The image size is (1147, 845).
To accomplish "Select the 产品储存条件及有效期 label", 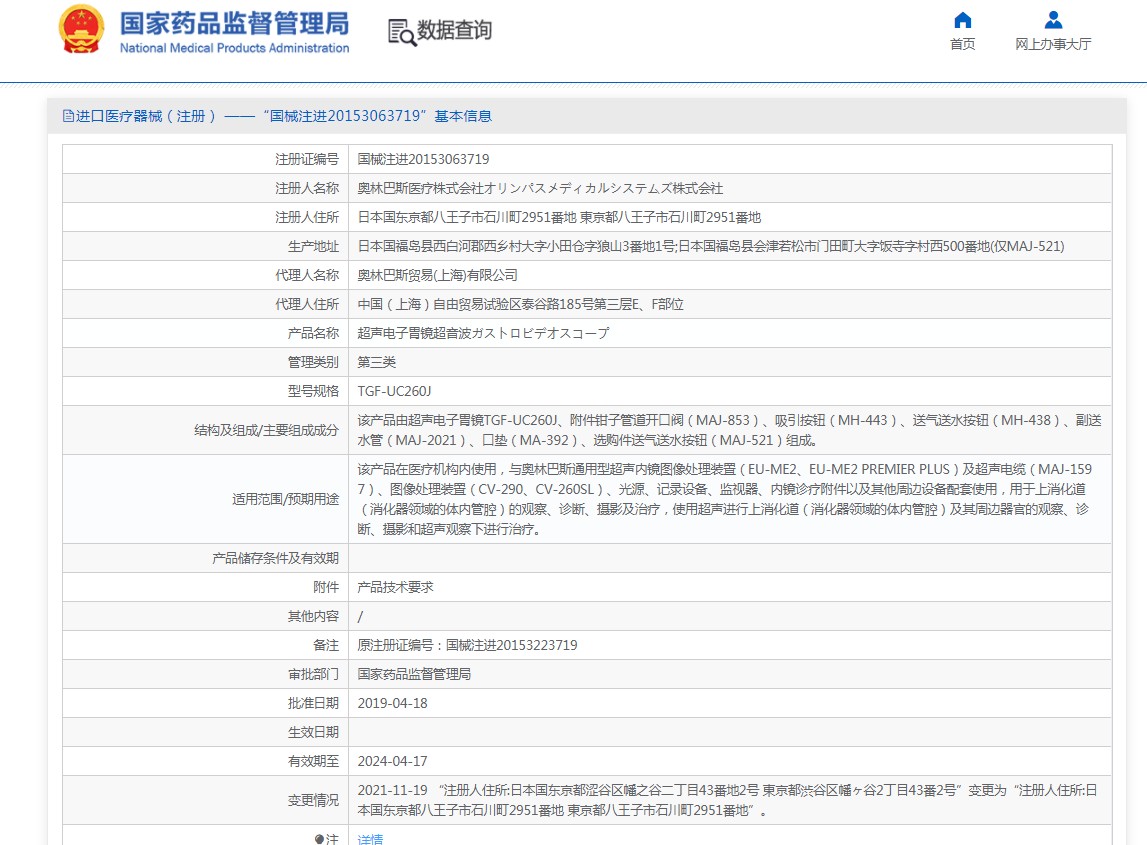I will (276, 558).
